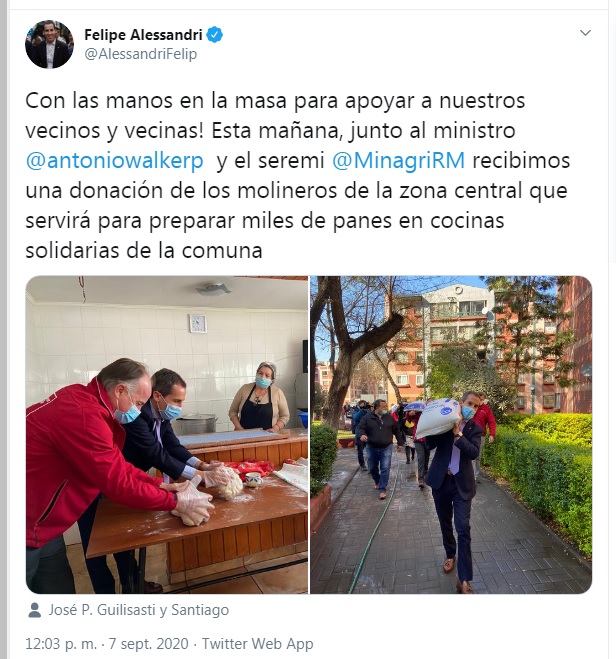Open the @MinagriRM mention

point(398,161)
